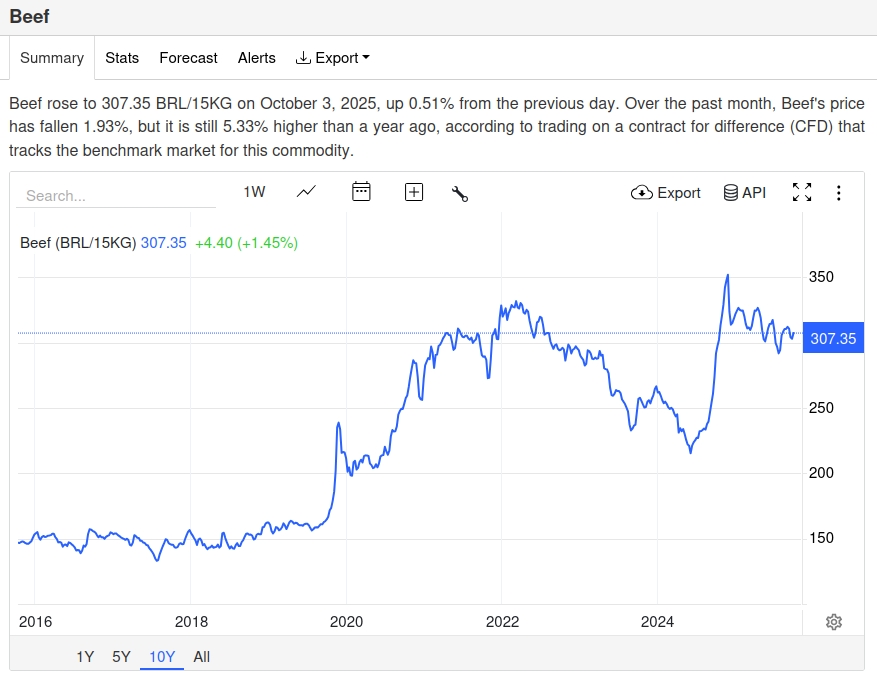The height and width of the screenshot is (695, 877).
Task: Open the three-dot chart options menu
Action: point(839,193)
